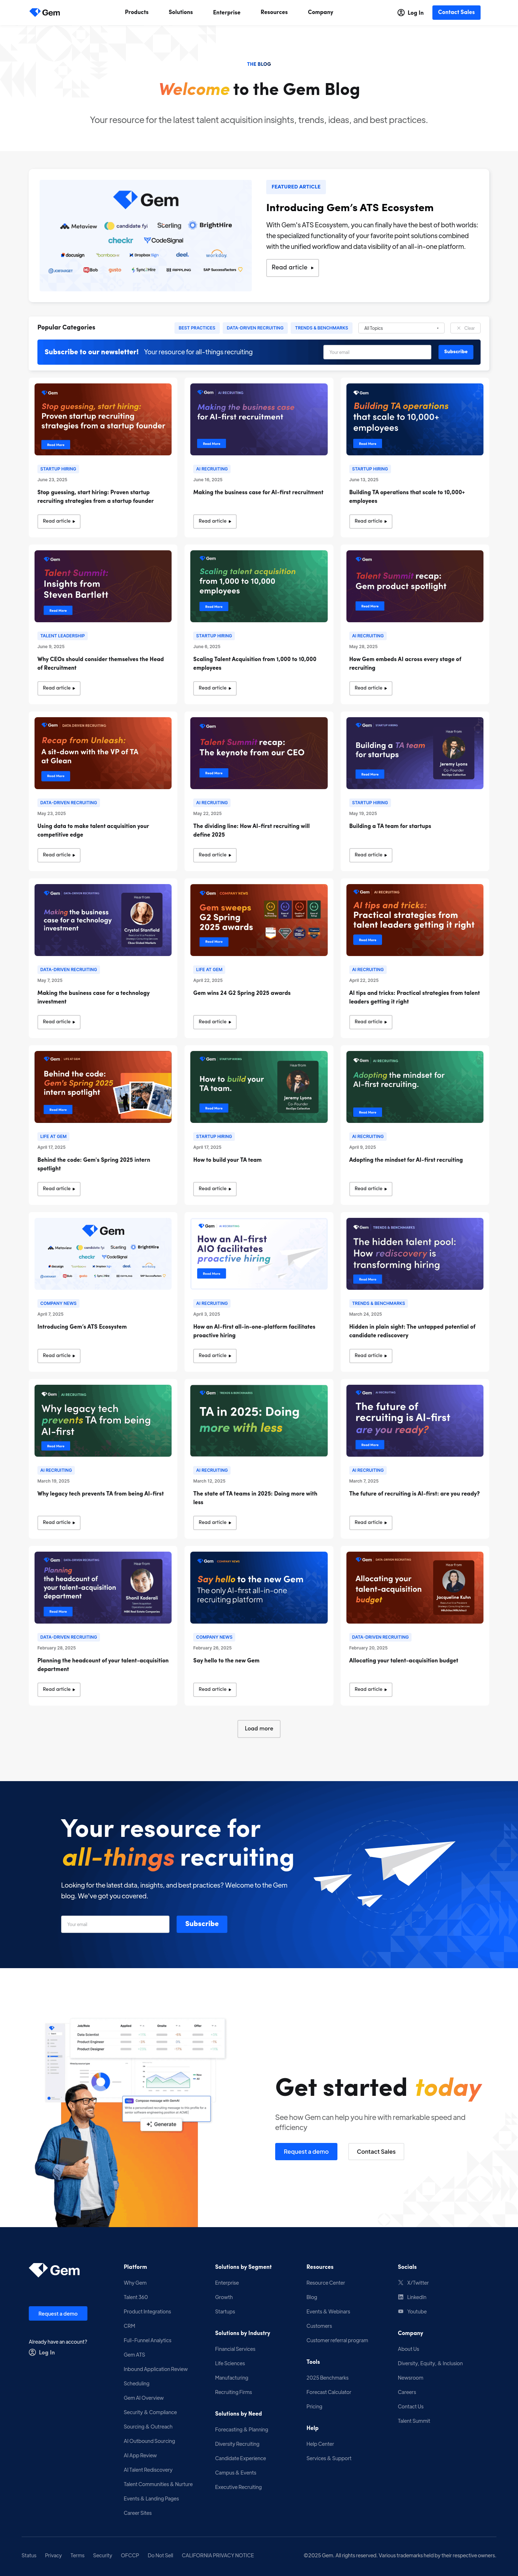This screenshot has height=2576, width=518.
Task: Open the Help Center footer link
Action: pyautogui.click(x=320, y=2444)
